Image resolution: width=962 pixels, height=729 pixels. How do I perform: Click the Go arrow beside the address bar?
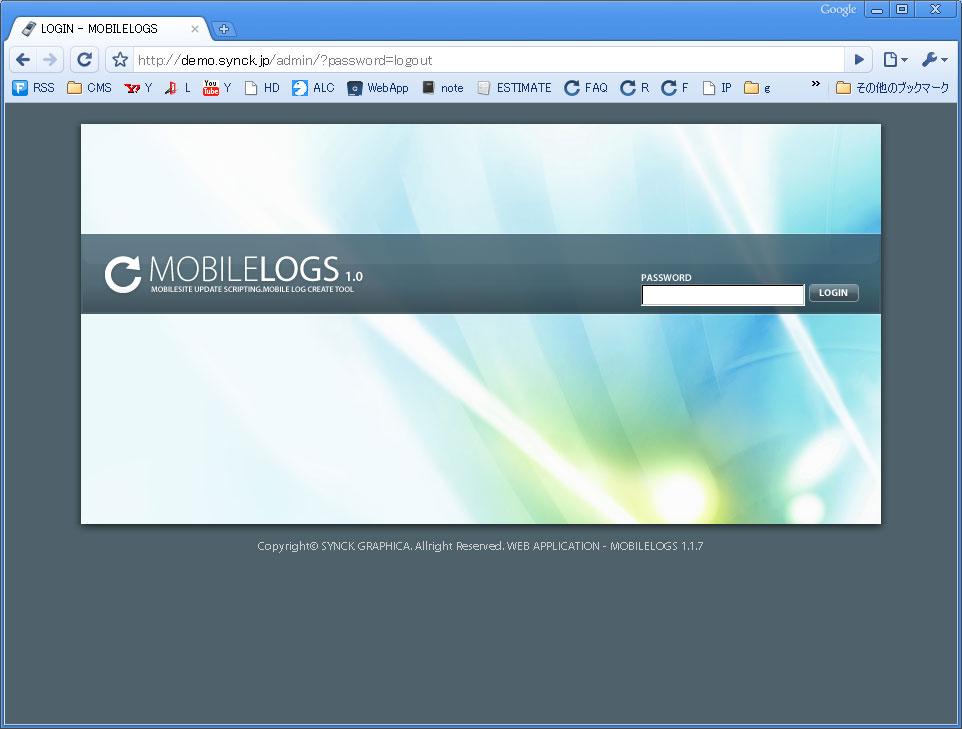(859, 60)
